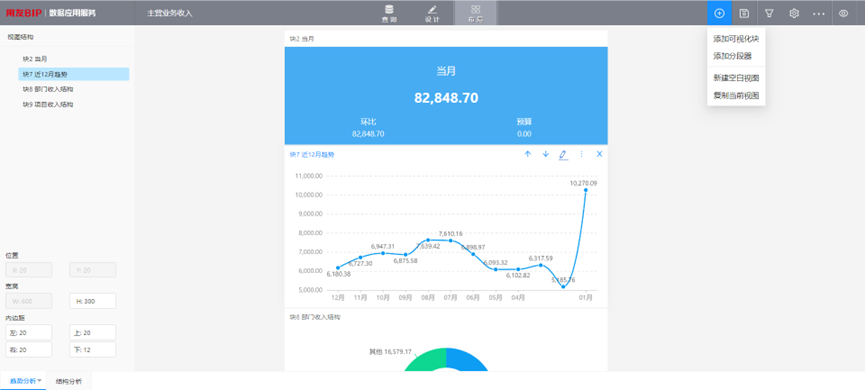Expand the 趋势分析 bottom tab dropdown arrow
Viewport: 865px width, 390px height.
point(40,381)
